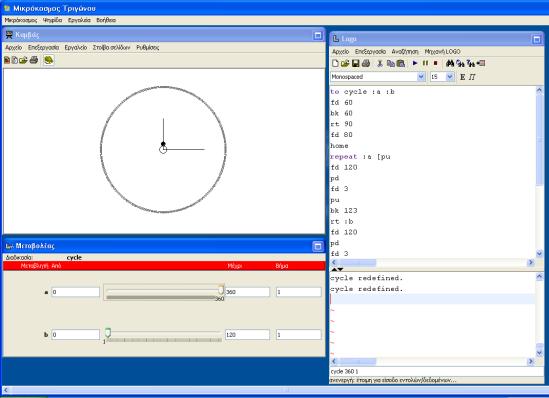Click the code editor scrollbar up arrow
This screenshot has width=549, height=398.
click(x=539, y=90)
